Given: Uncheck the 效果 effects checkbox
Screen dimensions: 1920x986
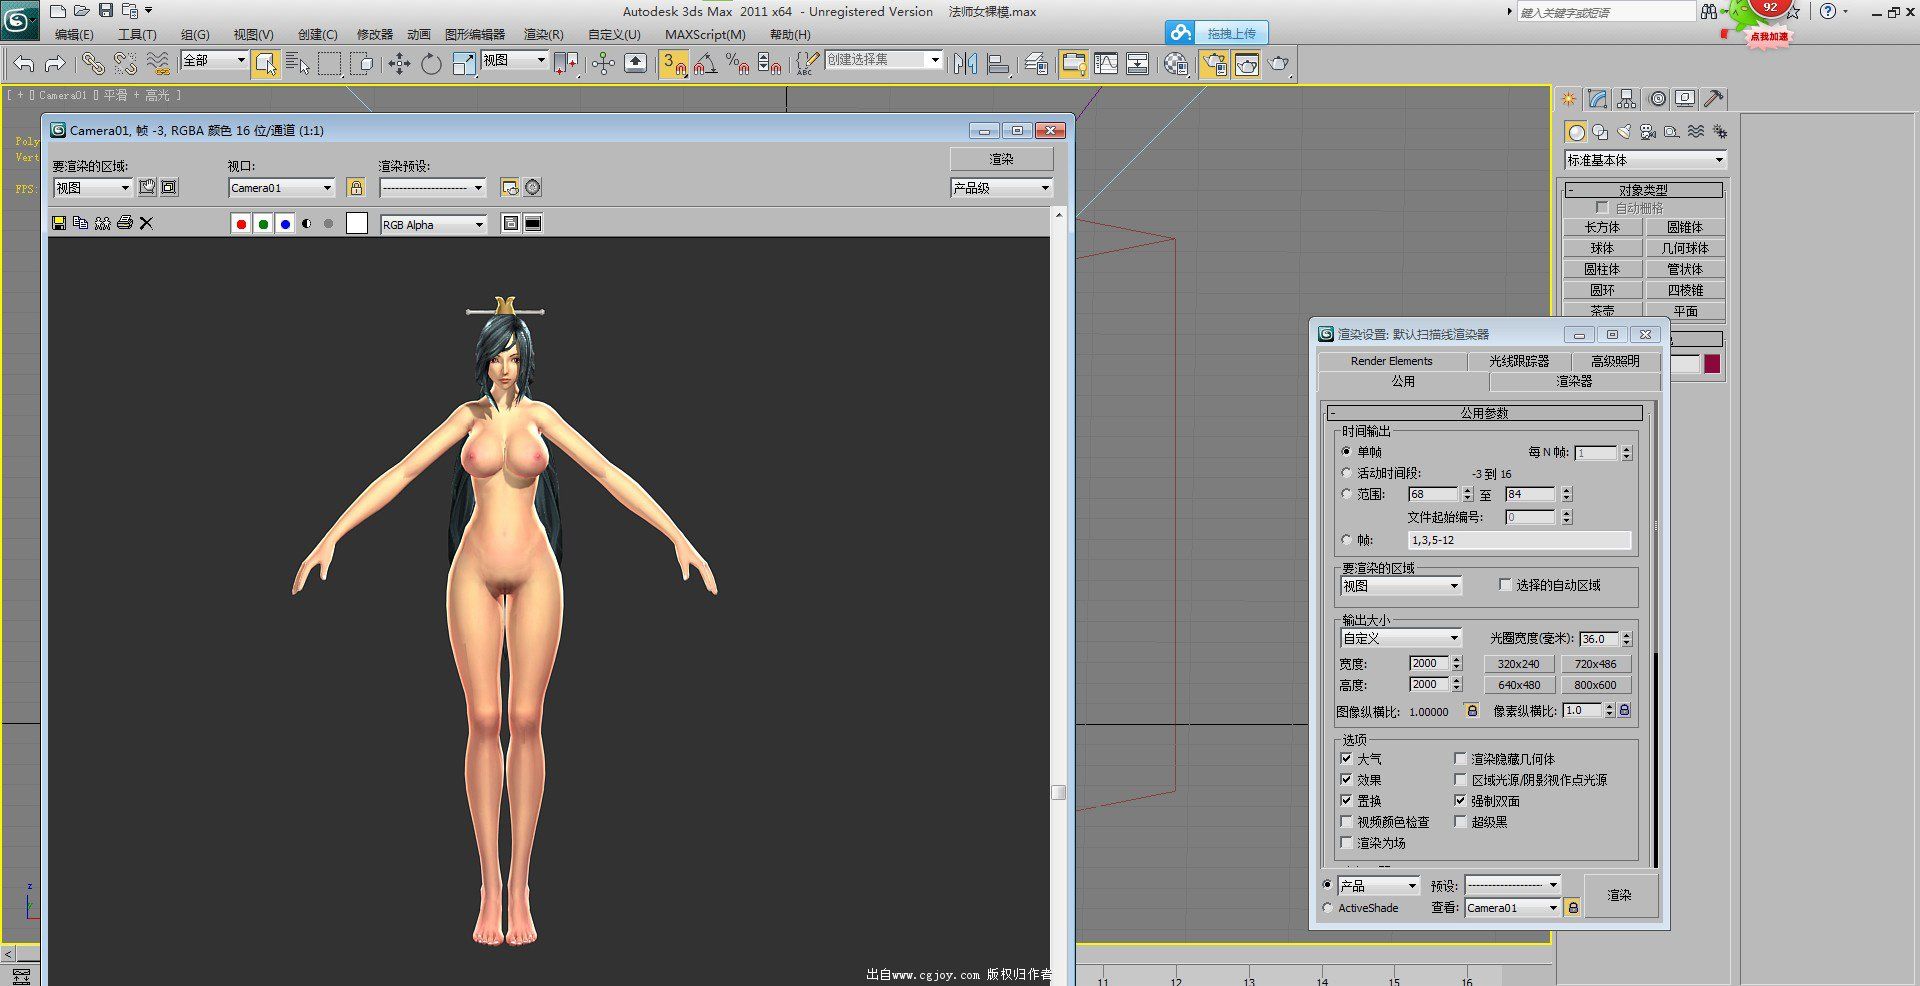Looking at the screenshot, I should click(x=1346, y=780).
